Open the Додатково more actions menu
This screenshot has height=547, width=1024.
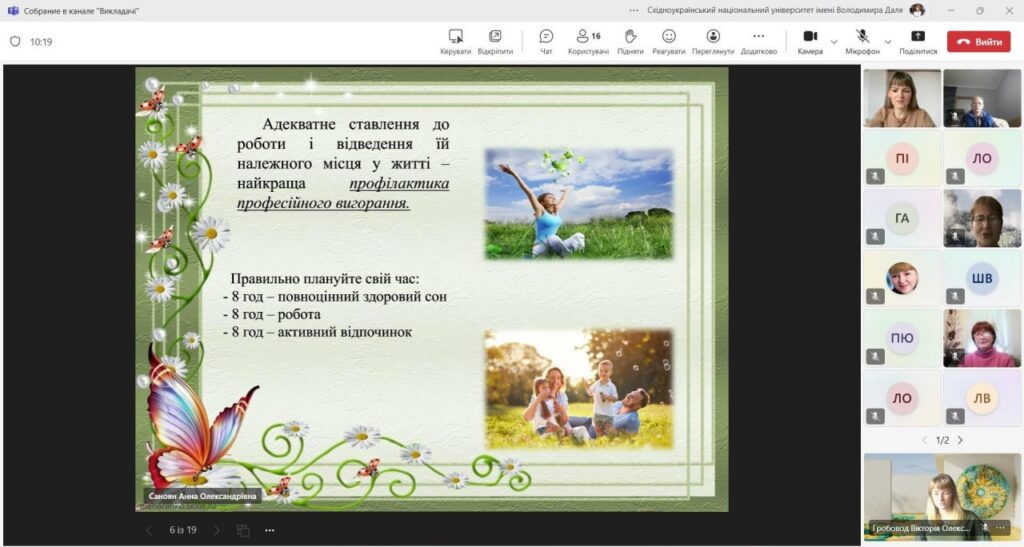[758, 37]
